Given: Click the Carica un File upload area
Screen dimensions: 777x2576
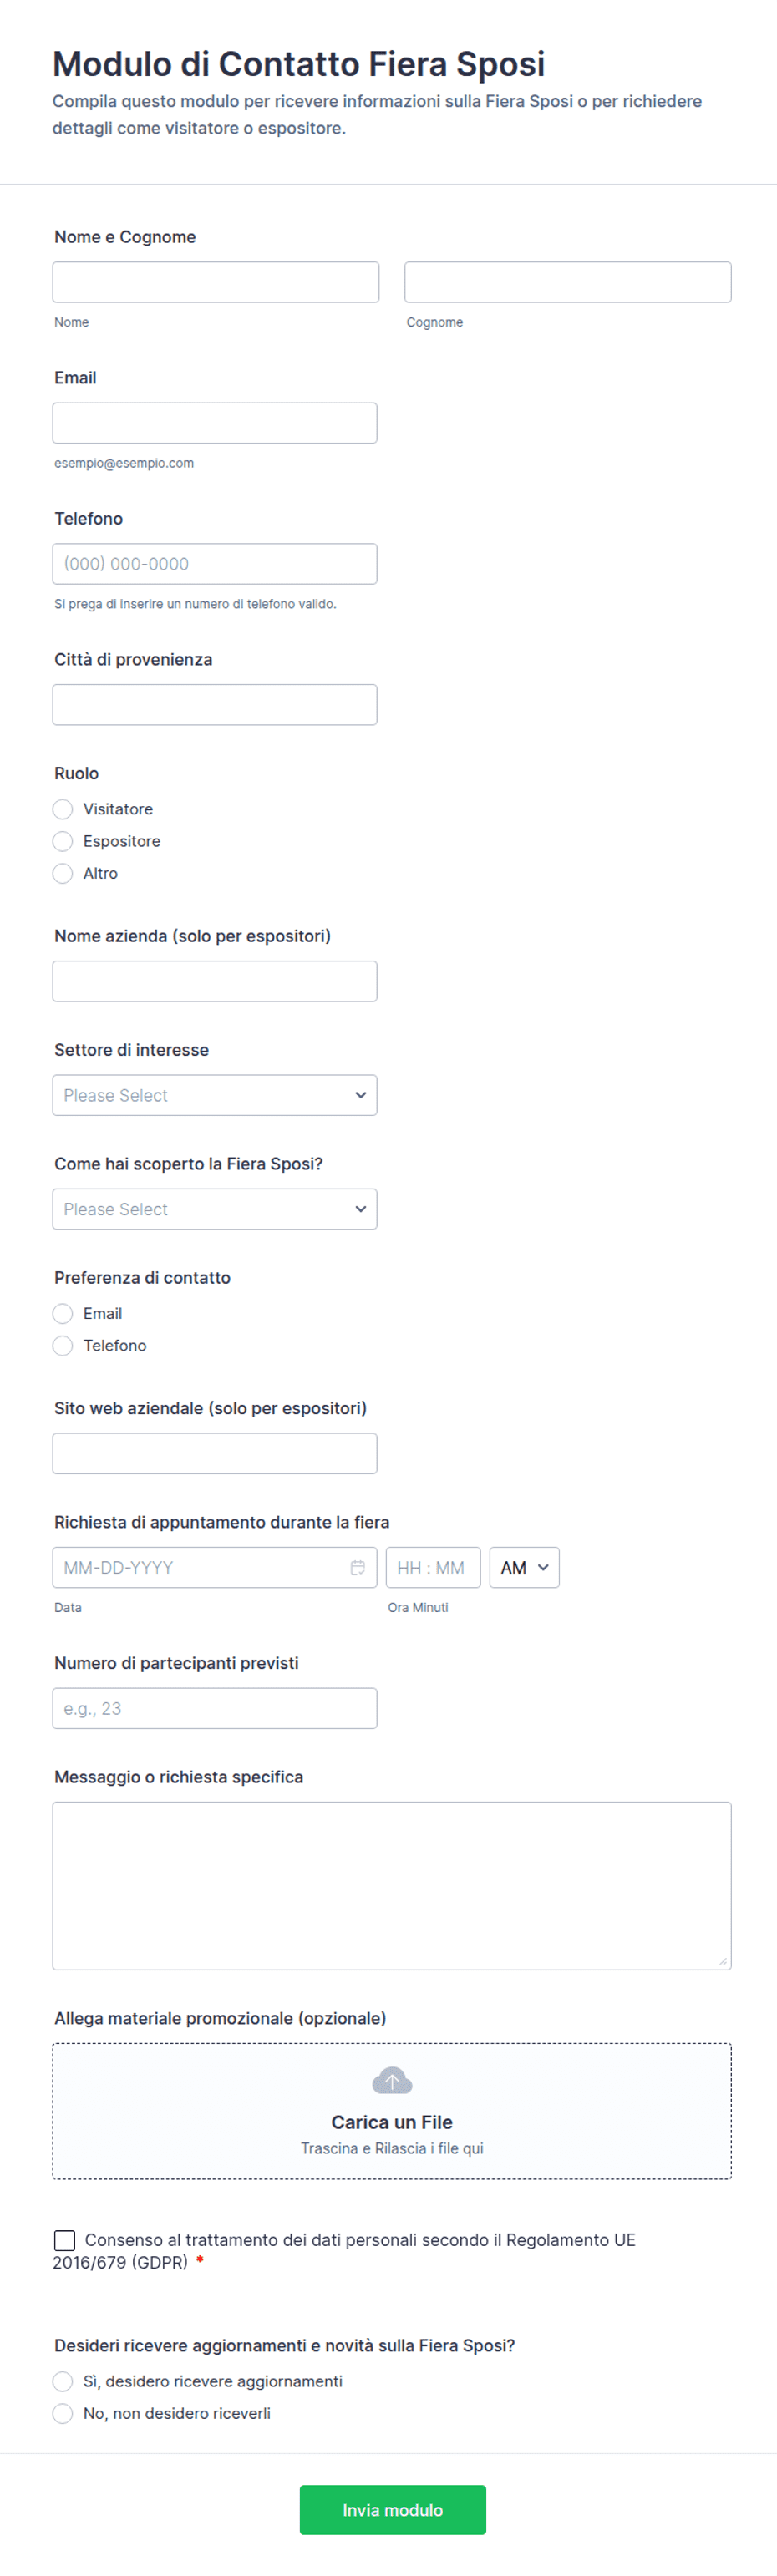Looking at the screenshot, I should click(392, 2110).
